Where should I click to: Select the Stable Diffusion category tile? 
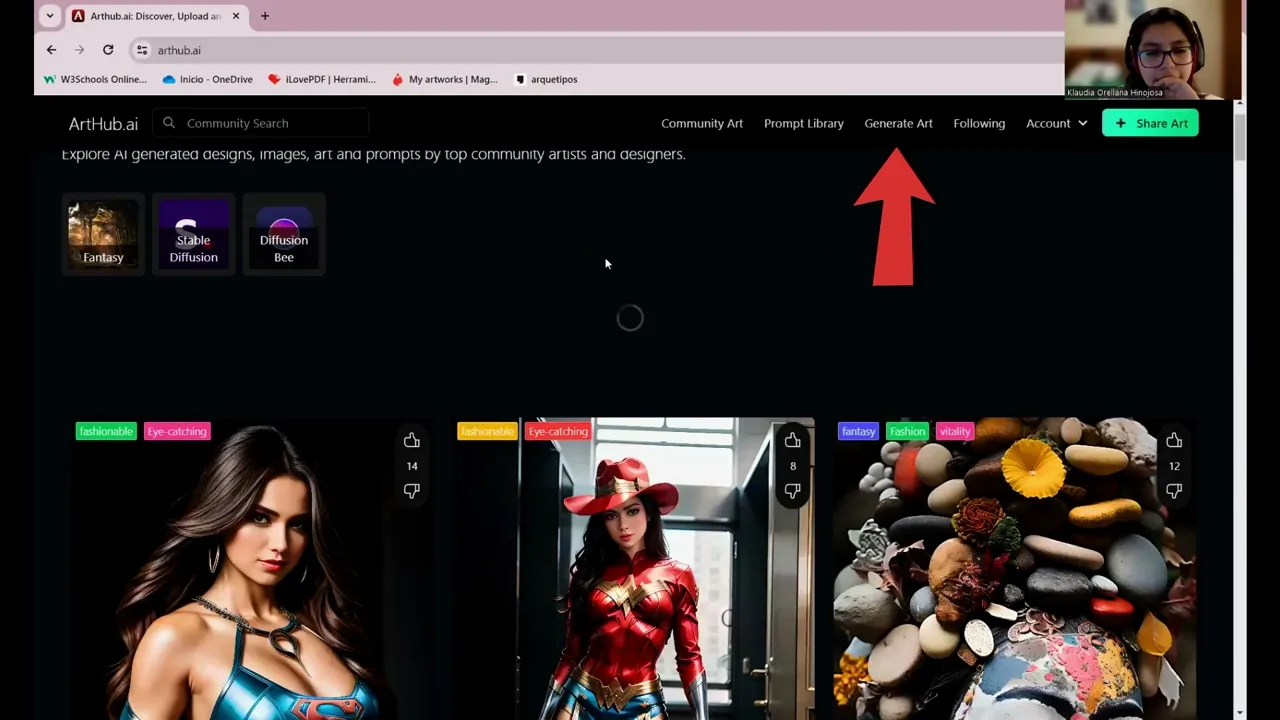193,234
